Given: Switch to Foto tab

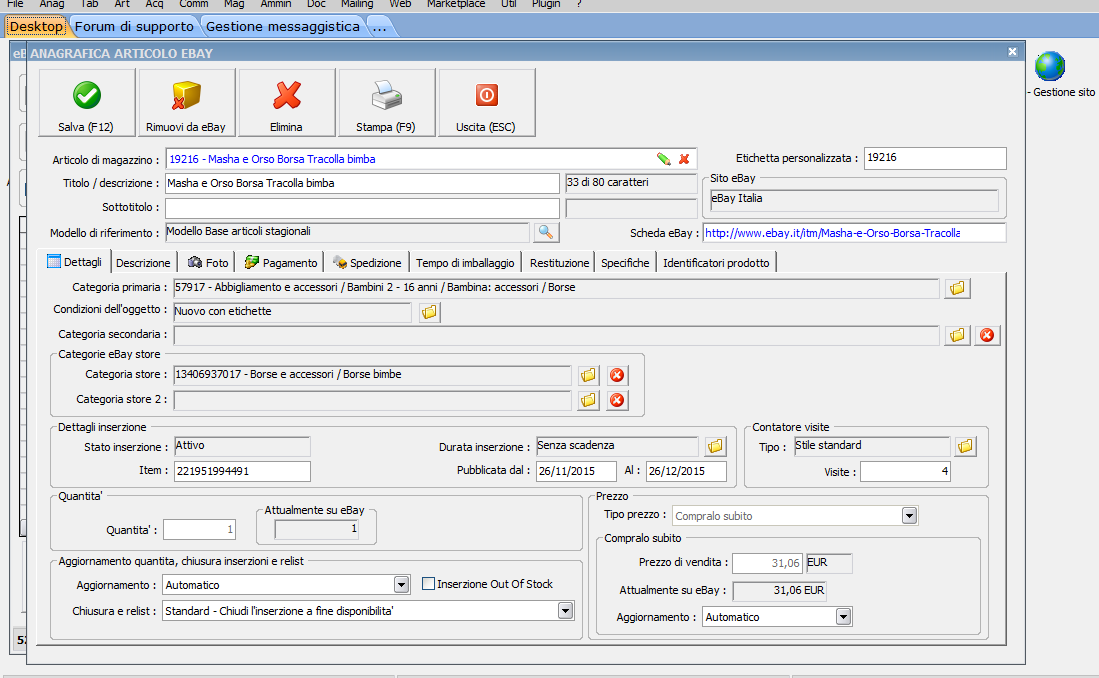Looking at the screenshot, I should (208, 263).
